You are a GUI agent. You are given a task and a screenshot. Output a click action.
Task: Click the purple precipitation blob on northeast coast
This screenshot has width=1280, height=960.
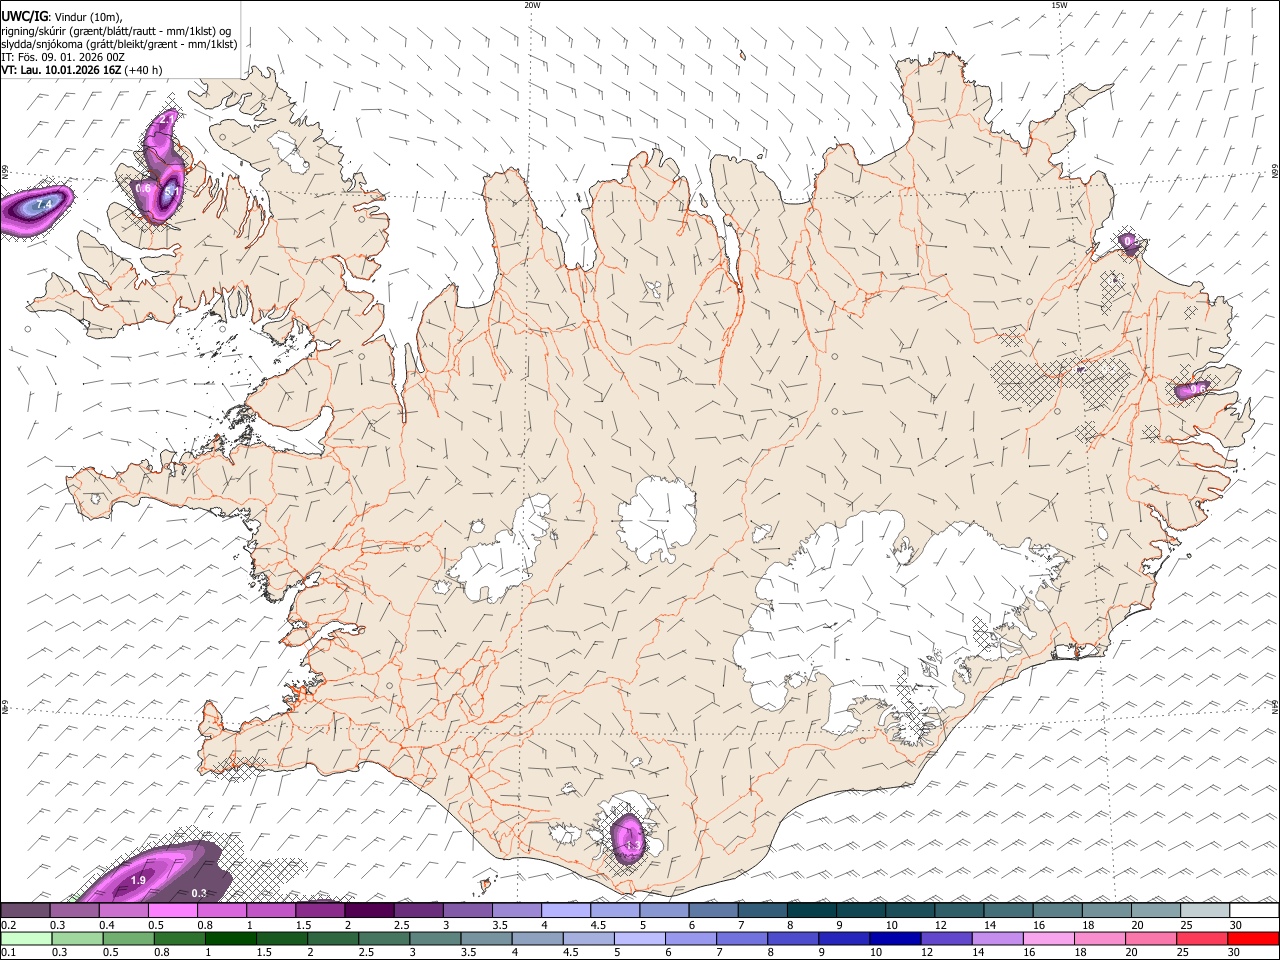click(1130, 243)
